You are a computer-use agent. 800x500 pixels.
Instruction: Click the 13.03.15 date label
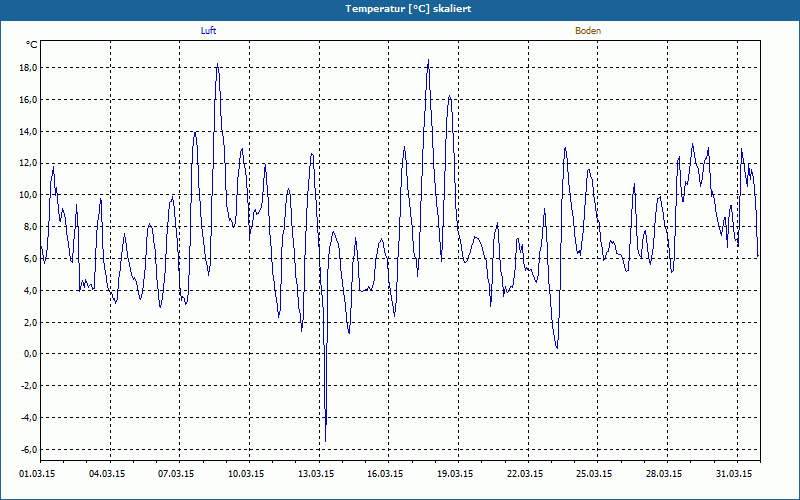[316, 474]
